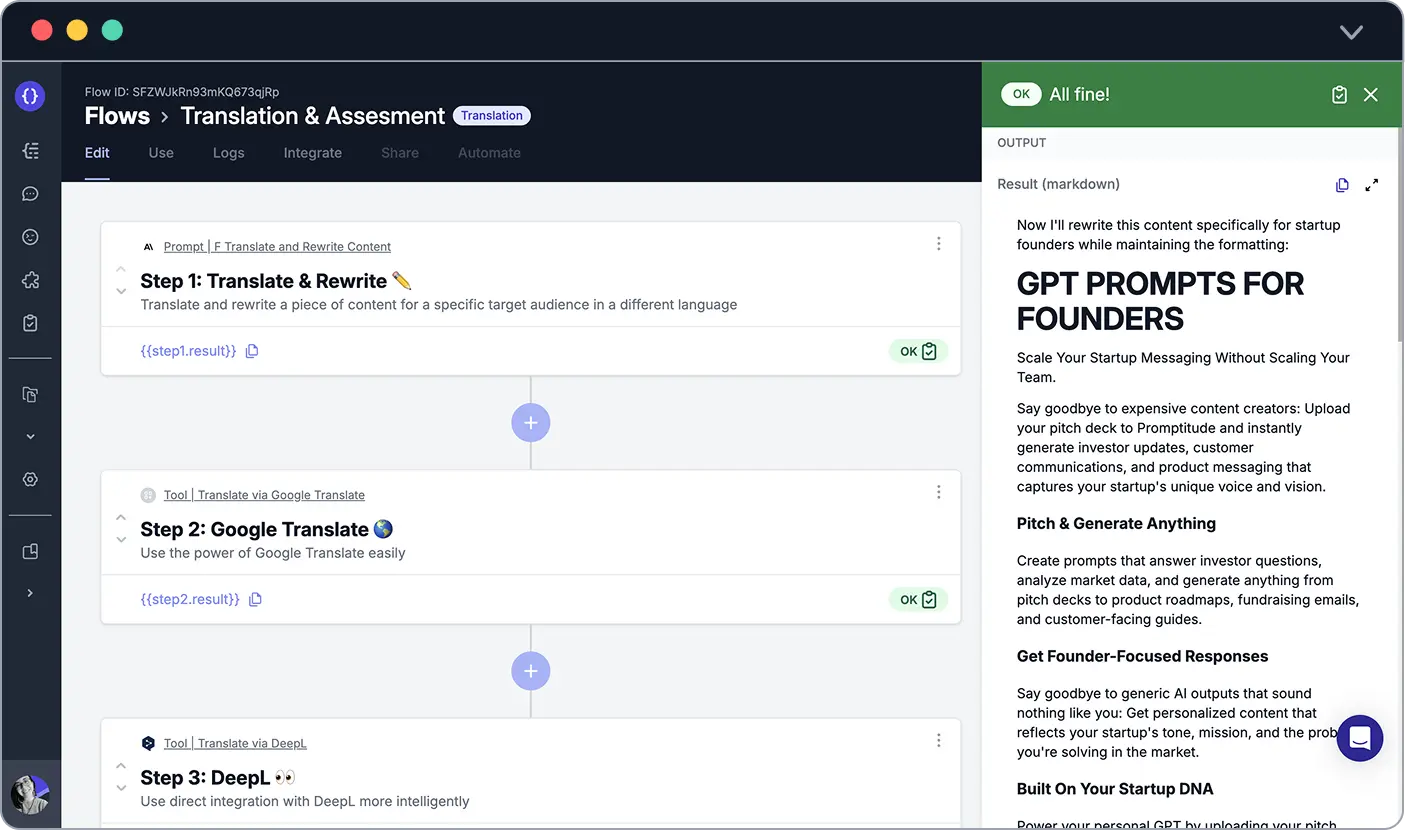Move Step 2 down with arrow

click(x=121, y=540)
